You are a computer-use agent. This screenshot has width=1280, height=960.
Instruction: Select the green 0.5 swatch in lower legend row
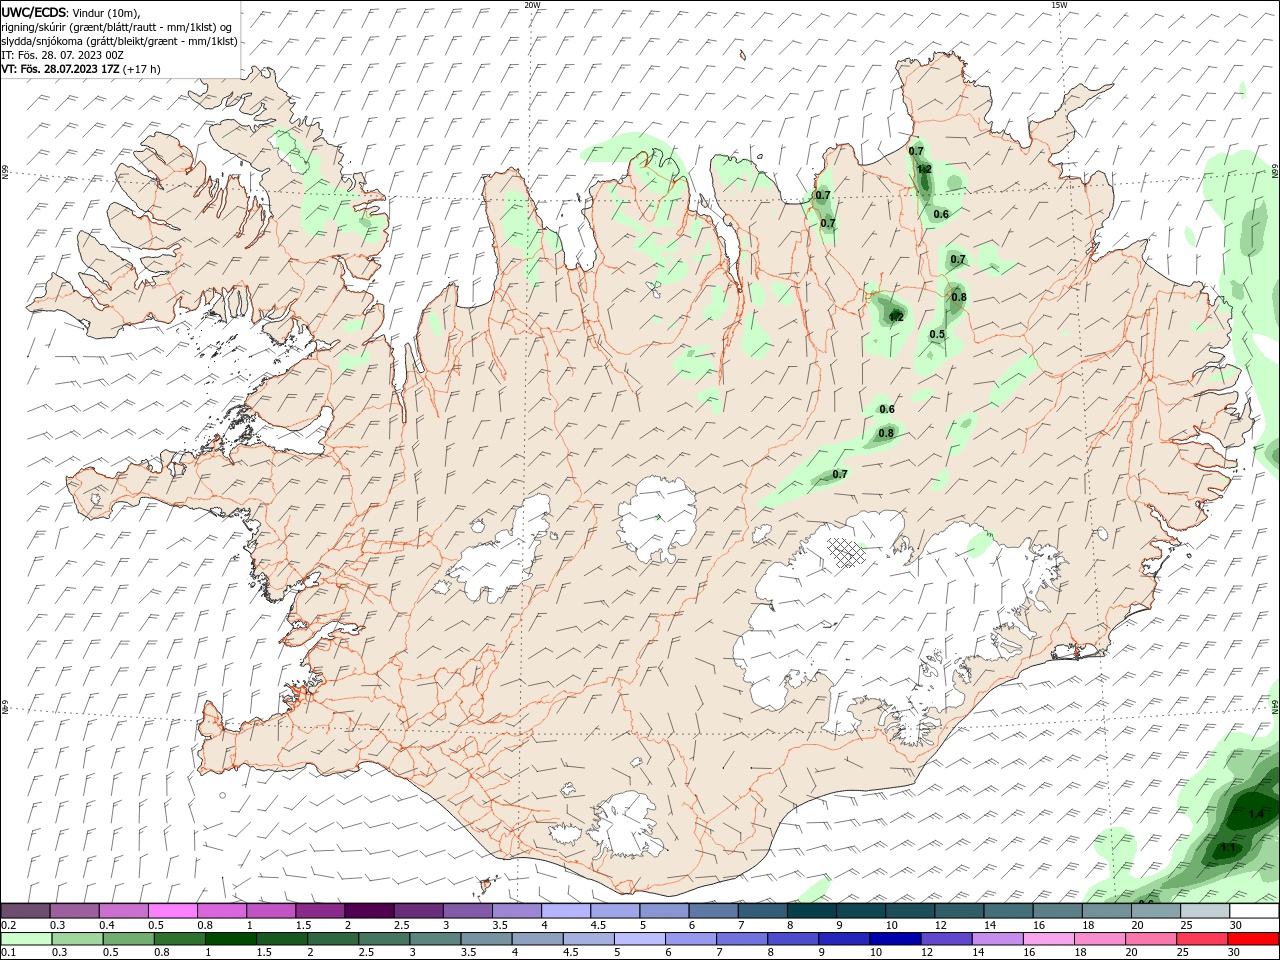coord(128,940)
